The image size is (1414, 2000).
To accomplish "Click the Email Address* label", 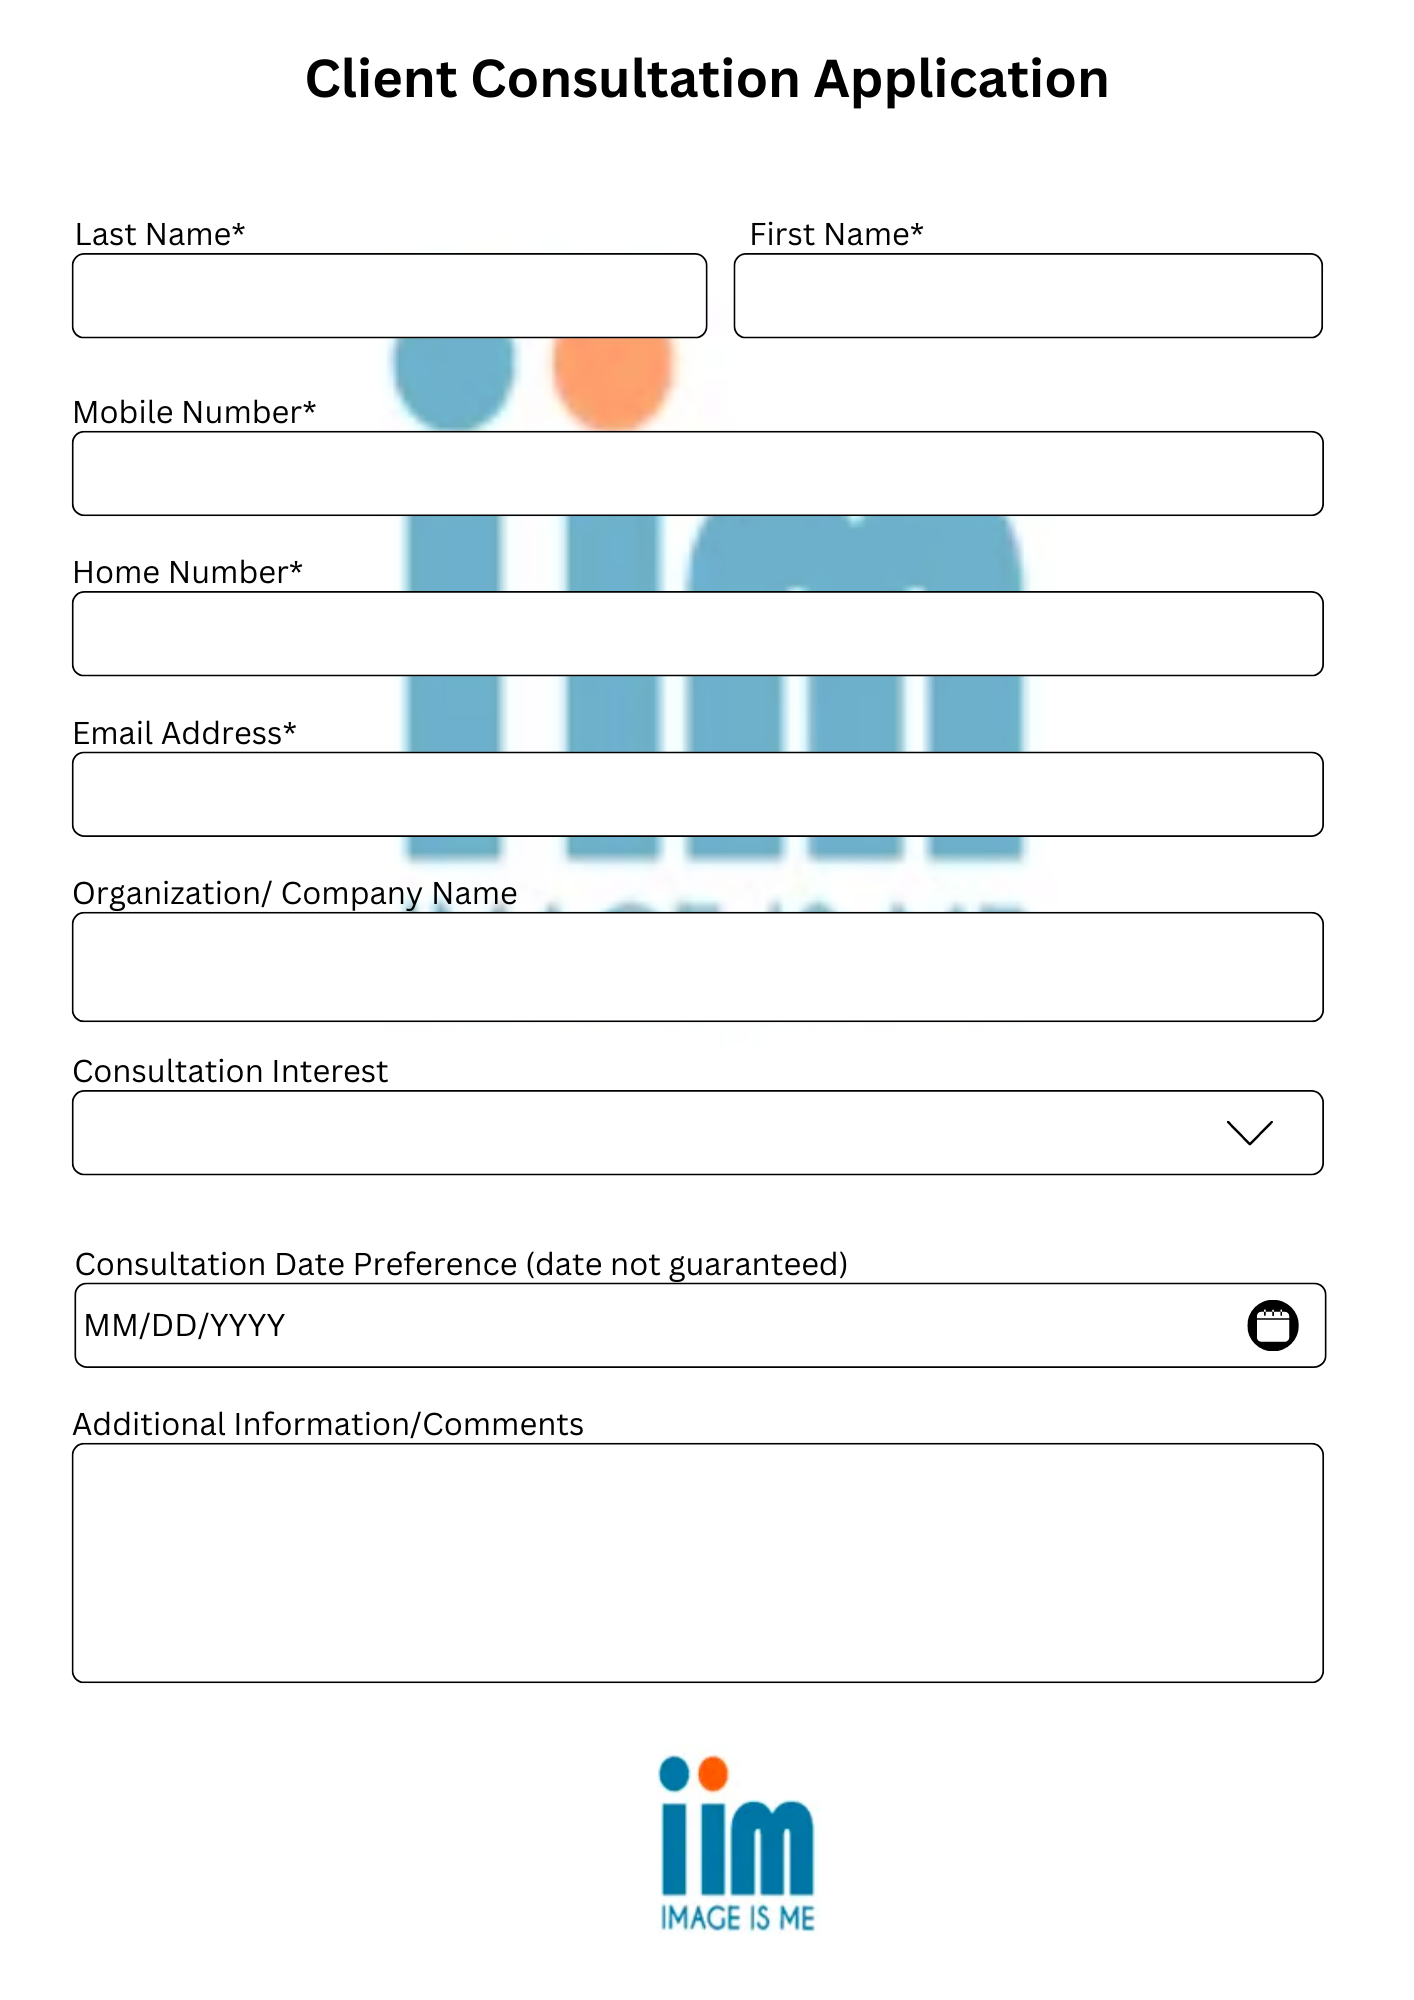I will (184, 733).
